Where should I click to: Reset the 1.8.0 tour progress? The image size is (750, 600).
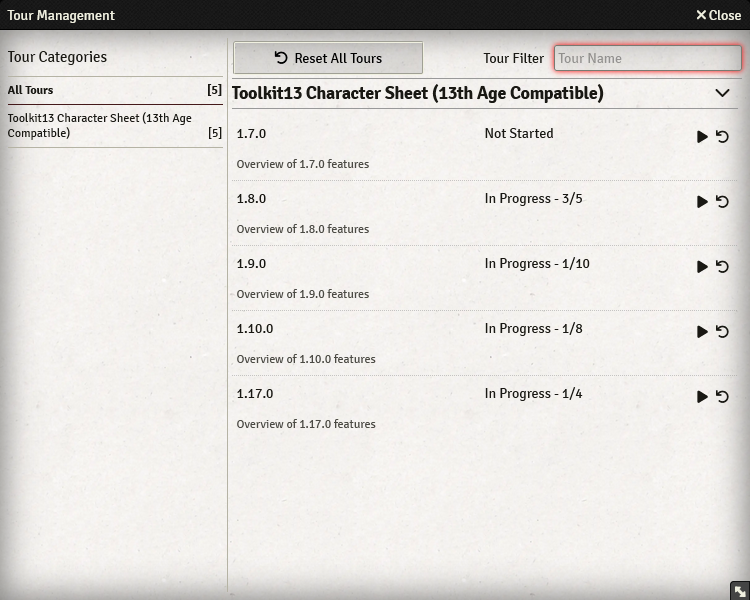click(722, 202)
